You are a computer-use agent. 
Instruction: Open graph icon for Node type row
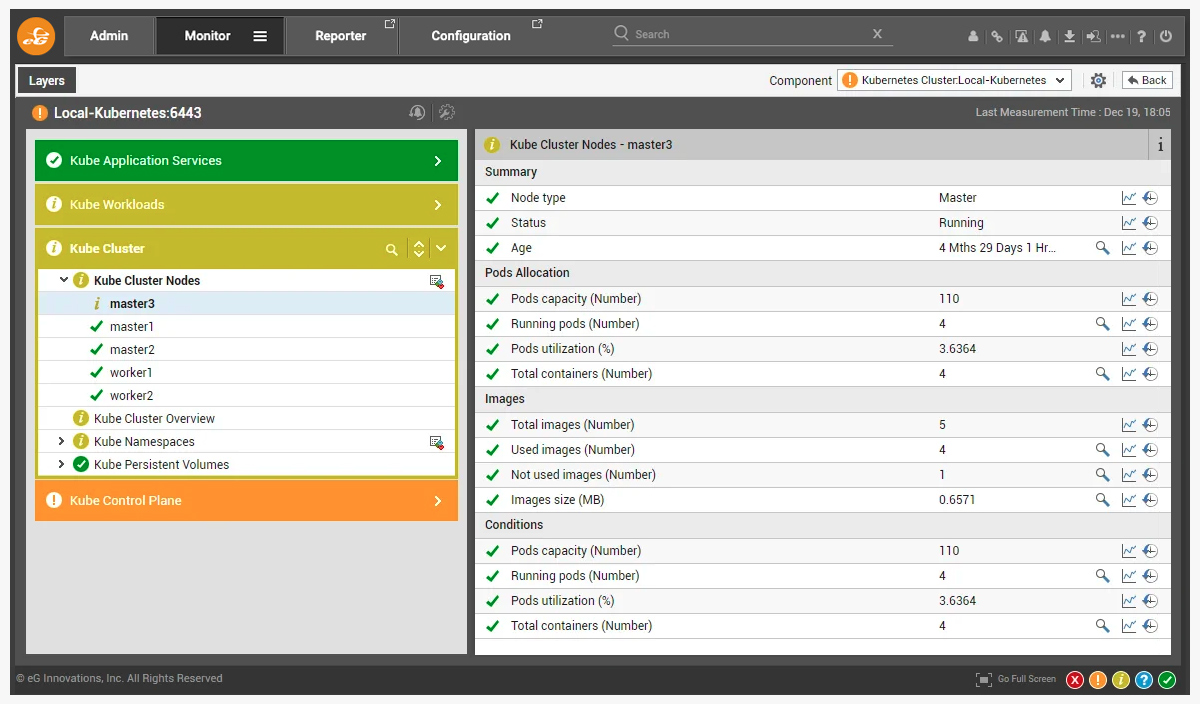pyautogui.click(x=1129, y=198)
